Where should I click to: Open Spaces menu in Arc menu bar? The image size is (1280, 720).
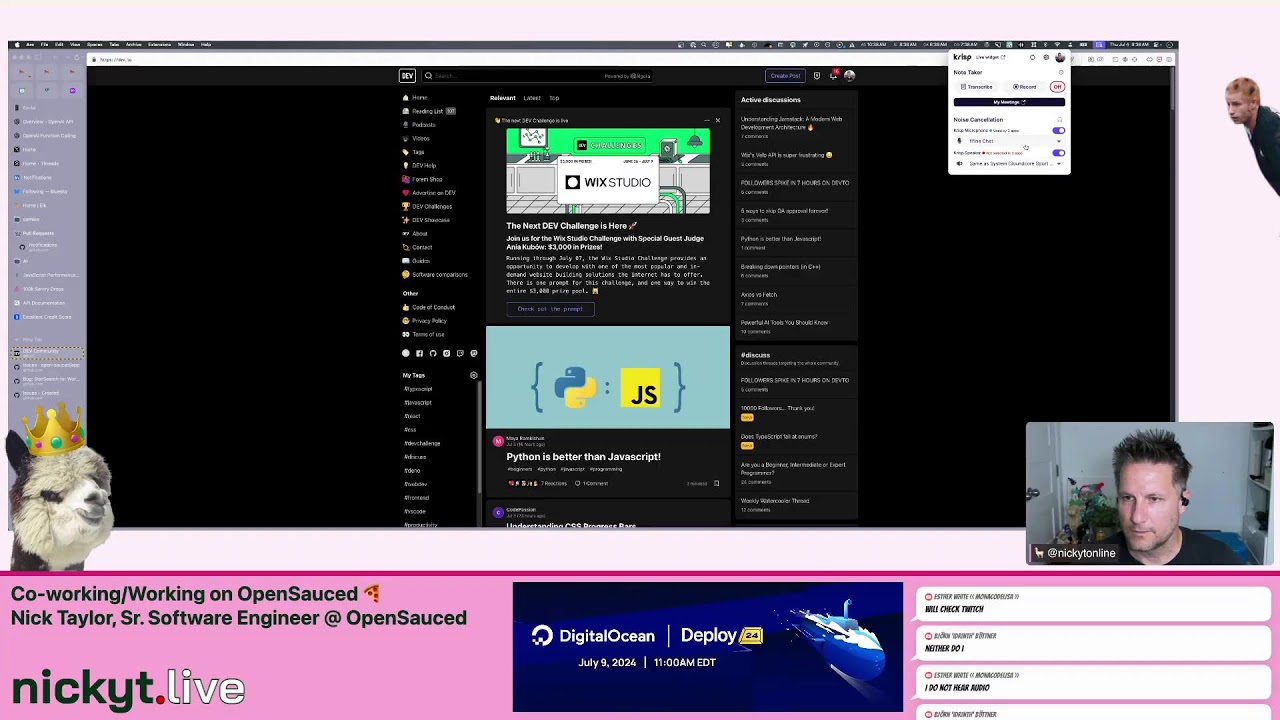[x=94, y=44]
